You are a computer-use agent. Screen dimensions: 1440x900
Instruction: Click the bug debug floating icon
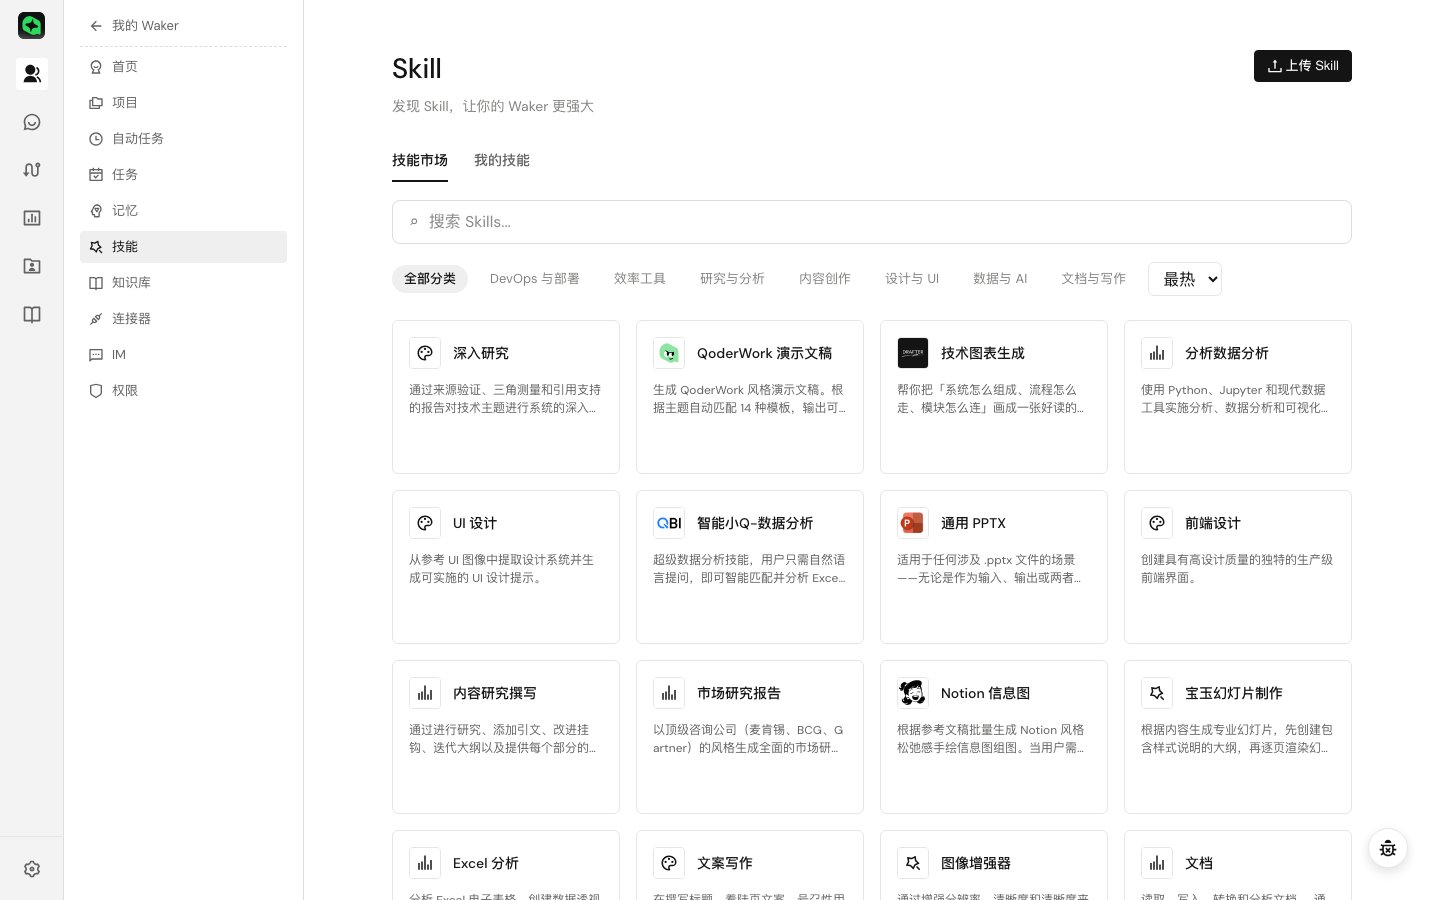1388,849
